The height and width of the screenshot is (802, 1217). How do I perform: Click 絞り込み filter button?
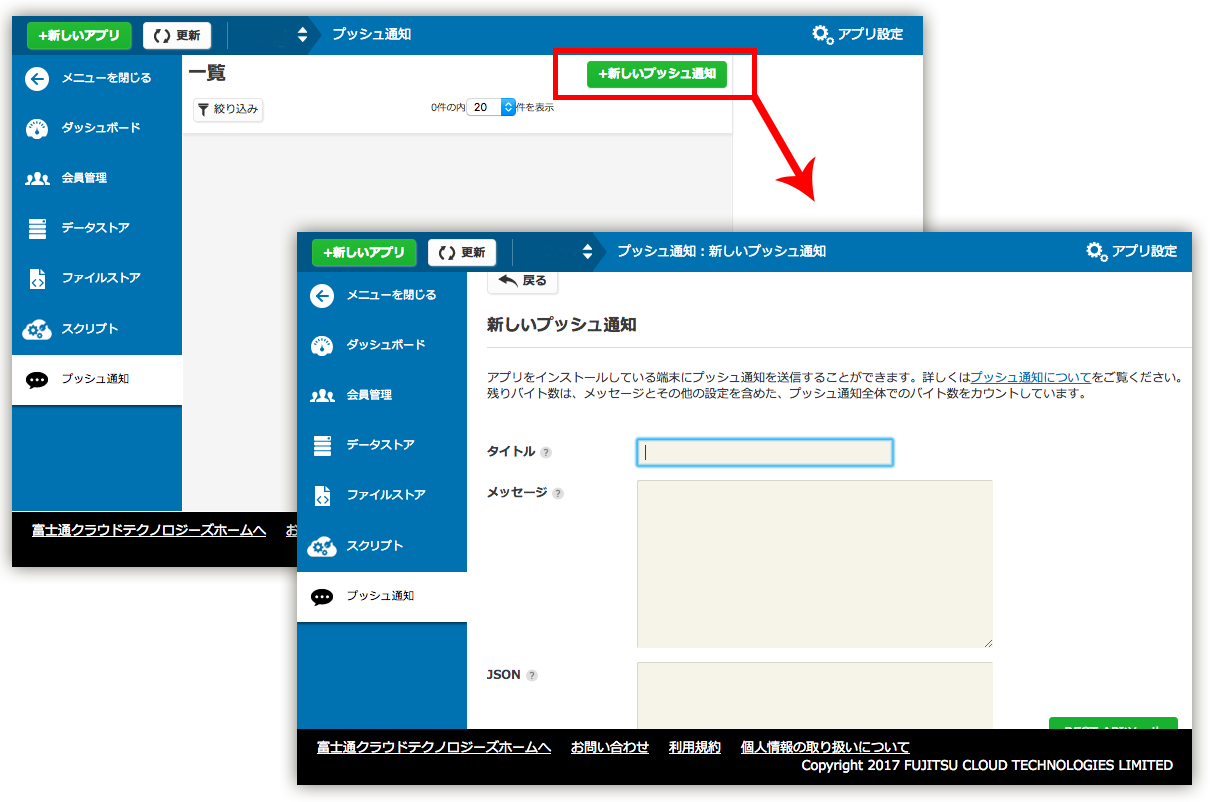228,110
